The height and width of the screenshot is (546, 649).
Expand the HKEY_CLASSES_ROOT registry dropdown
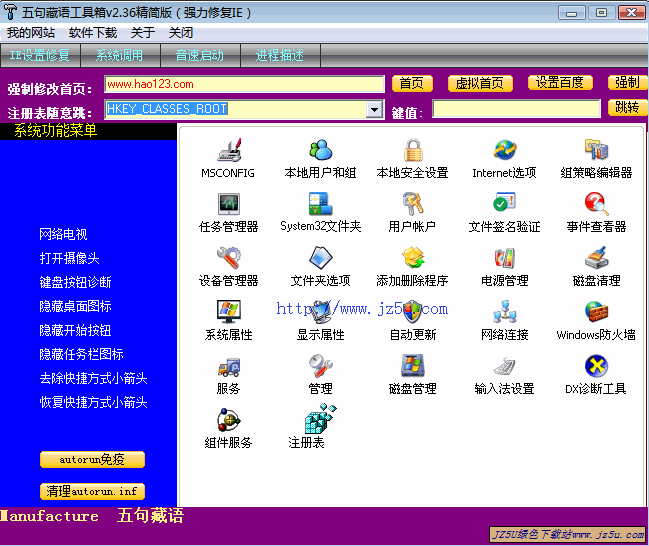pos(375,110)
